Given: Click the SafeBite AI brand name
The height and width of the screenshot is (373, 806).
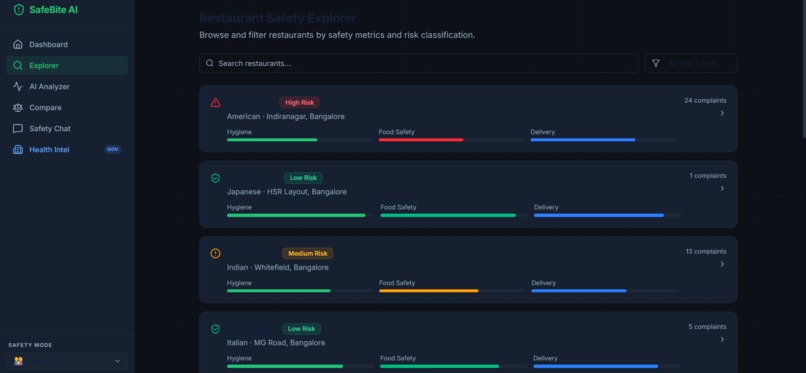Looking at the screenshot, I should coord(53,10).
